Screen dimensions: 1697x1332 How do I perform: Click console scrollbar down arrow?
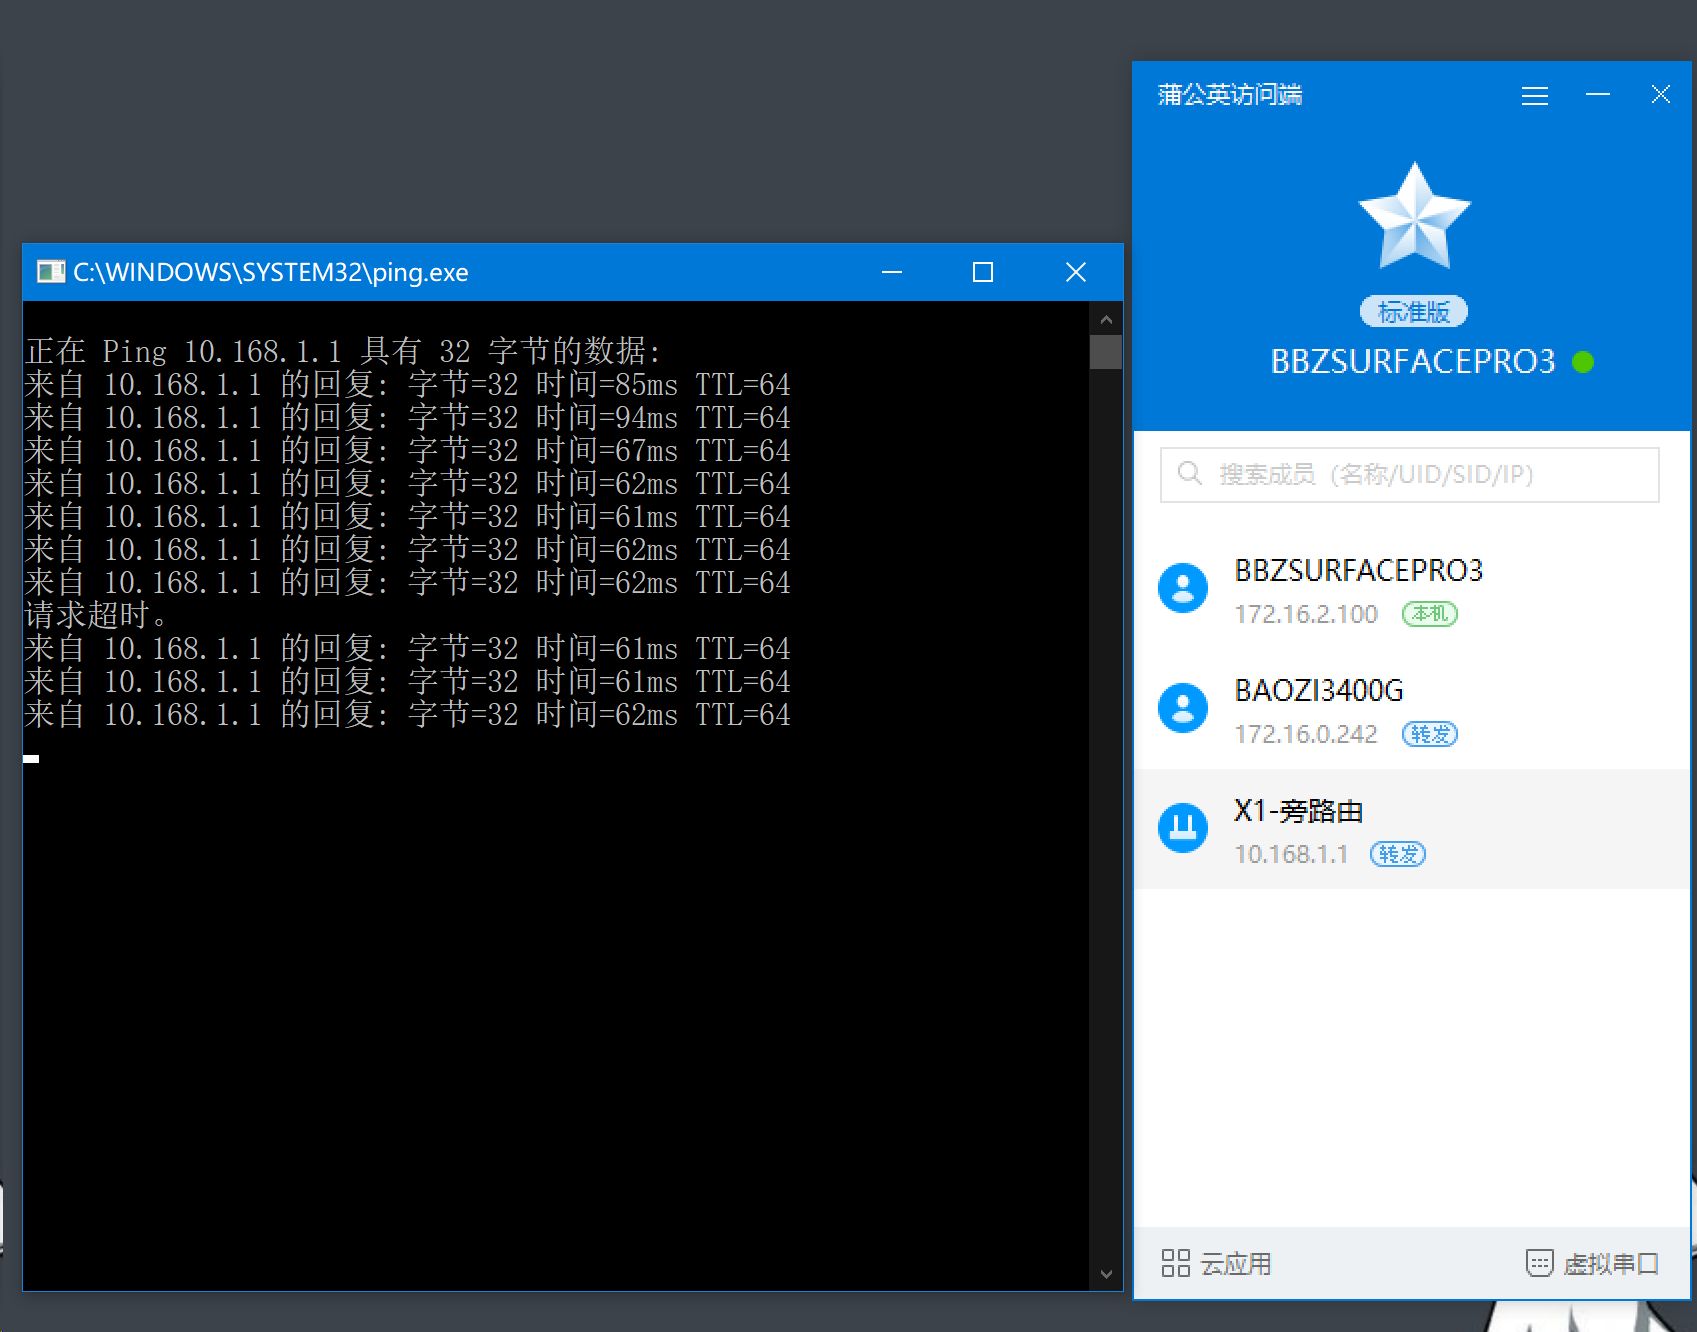tap(1106, 1274)
